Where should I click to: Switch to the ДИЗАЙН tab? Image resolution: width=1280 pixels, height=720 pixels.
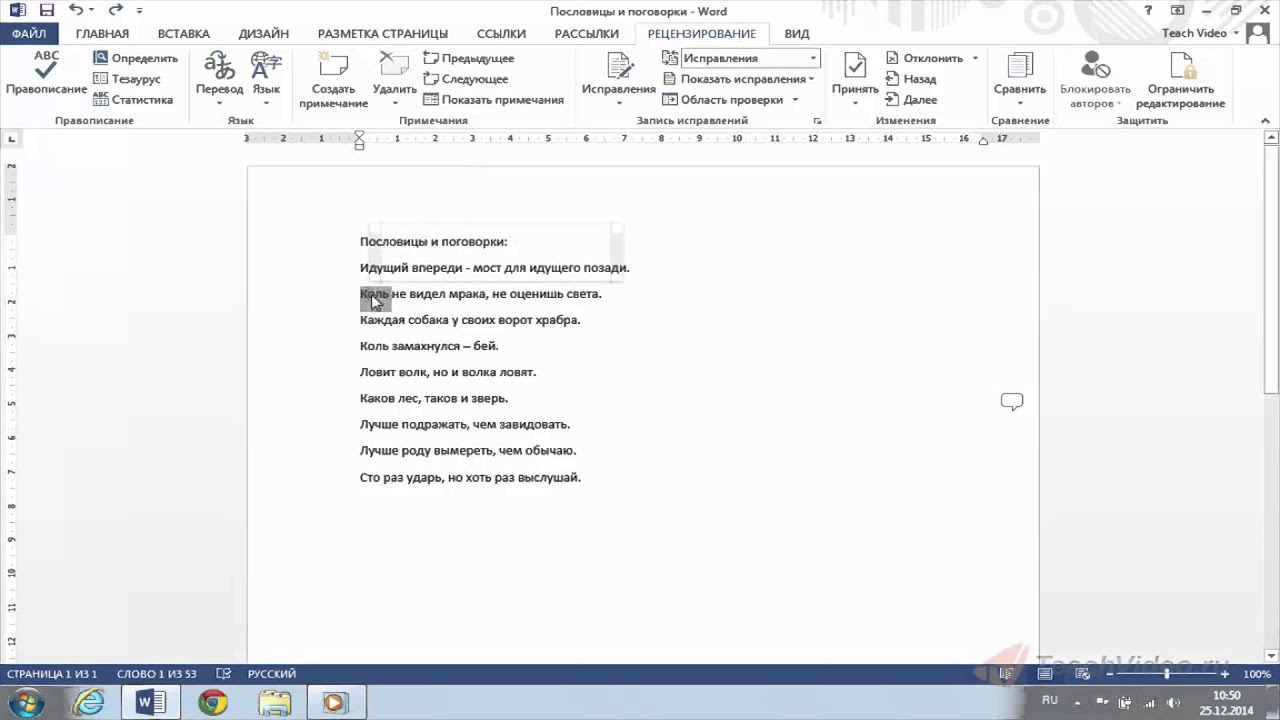264,33
